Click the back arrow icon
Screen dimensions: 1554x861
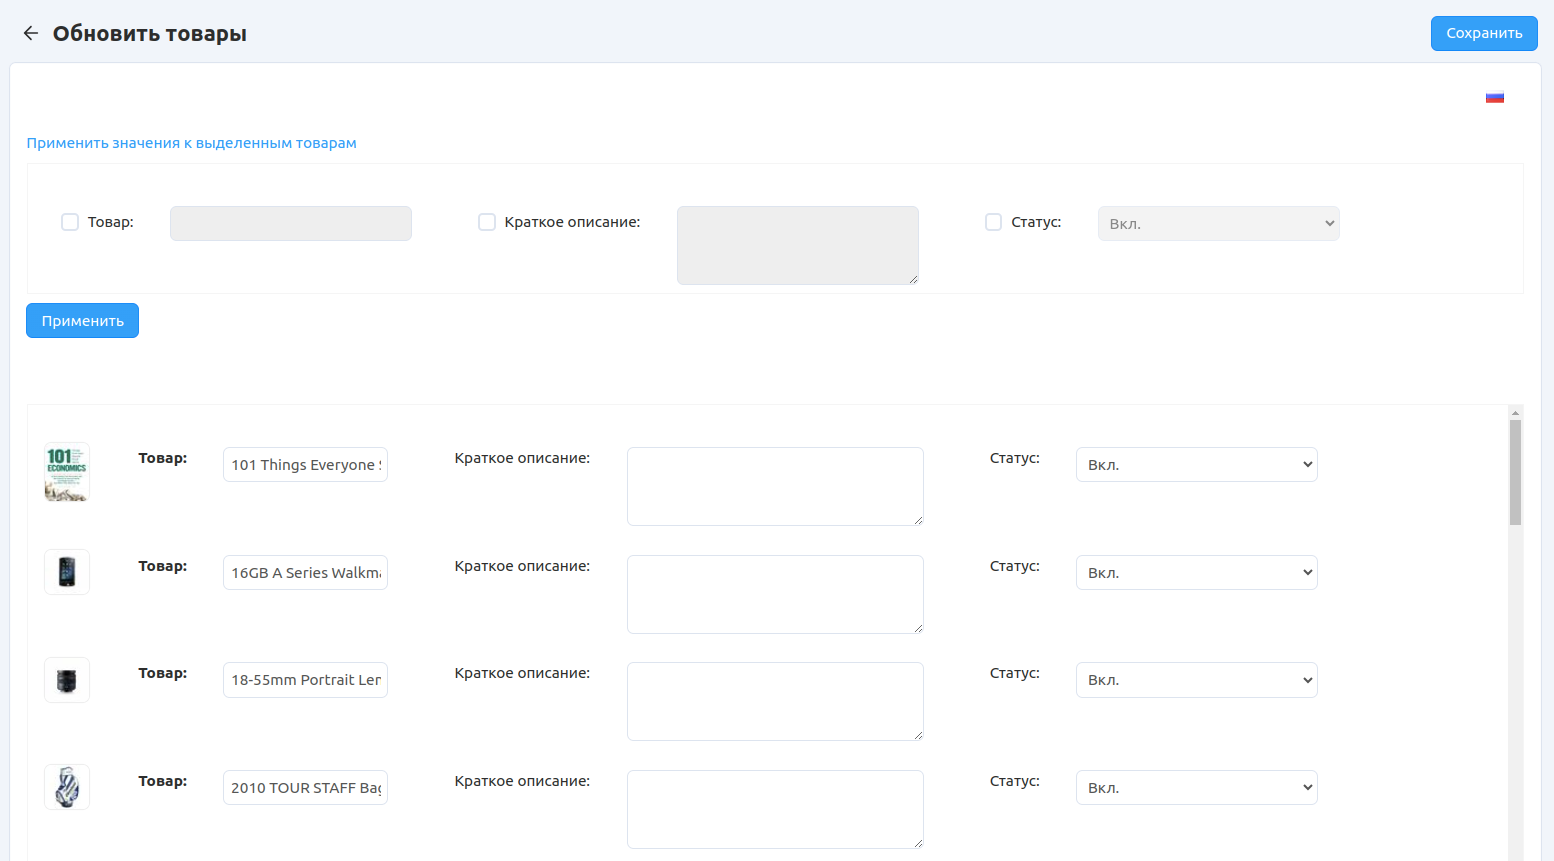pyautogui.click(x=31, y=33)
